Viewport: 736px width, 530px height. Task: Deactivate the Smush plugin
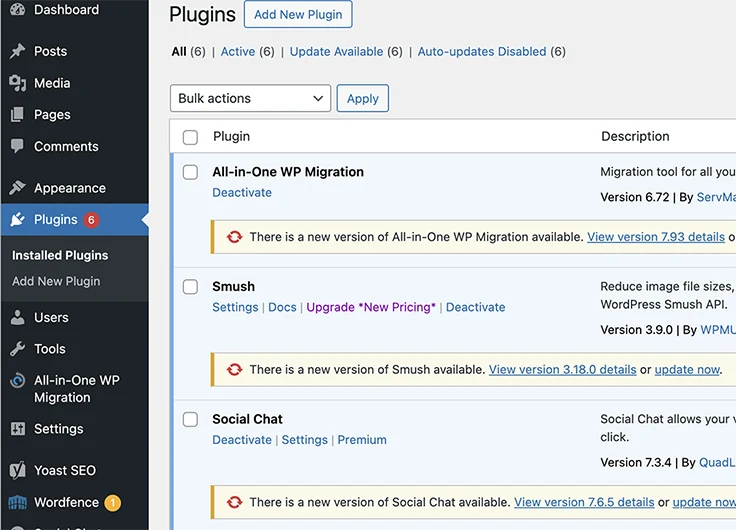[475, 307]
